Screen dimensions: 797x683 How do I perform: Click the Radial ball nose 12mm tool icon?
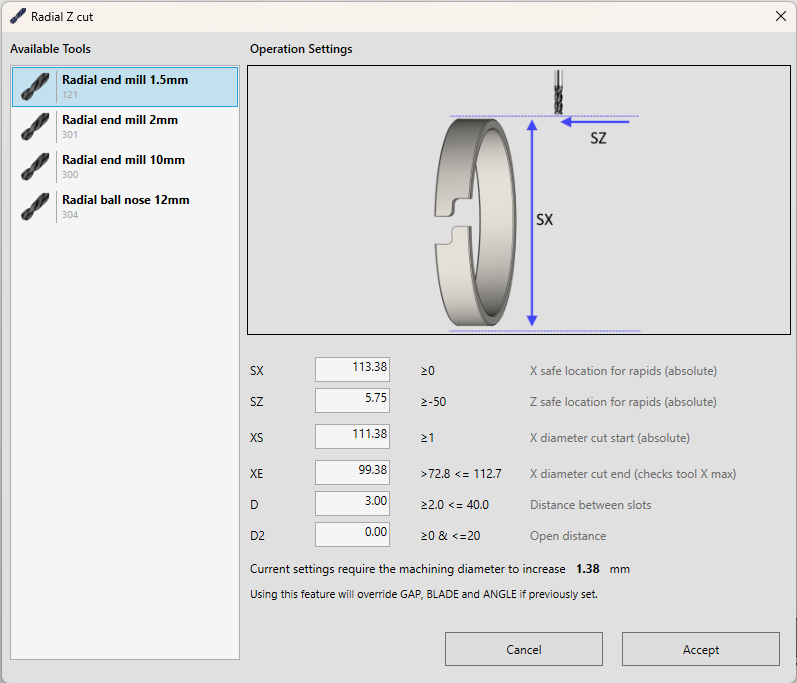(x=35, y=207)
